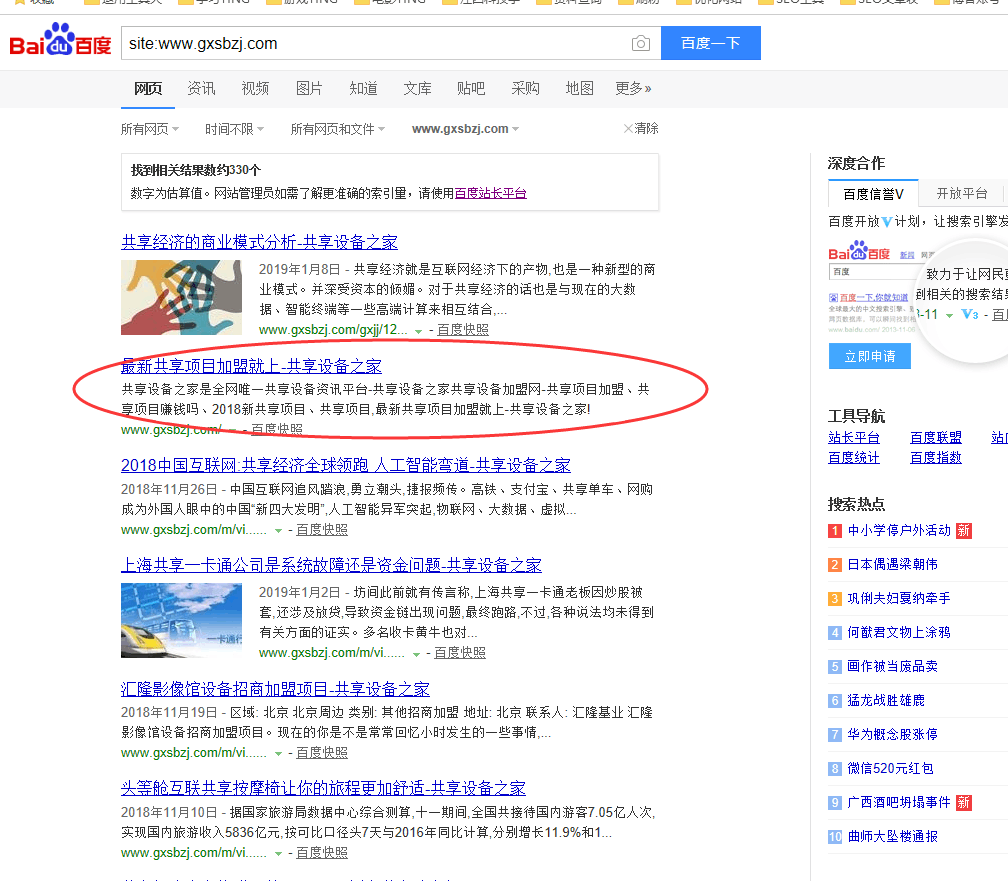Viewport: 1008px width, 881px height.
Task: Open 百度快照 for 汇隆影像馆 result
Action: [322, 752]
